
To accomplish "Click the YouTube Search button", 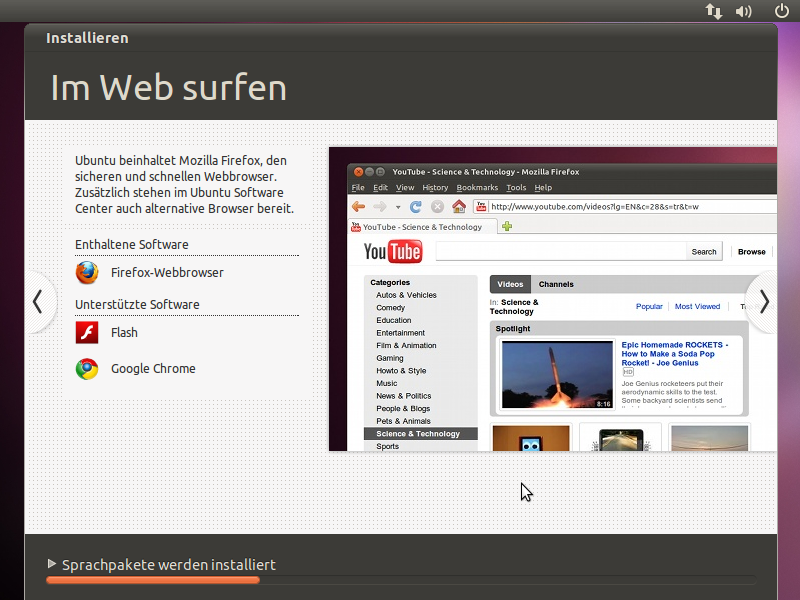I will (704, 252).
